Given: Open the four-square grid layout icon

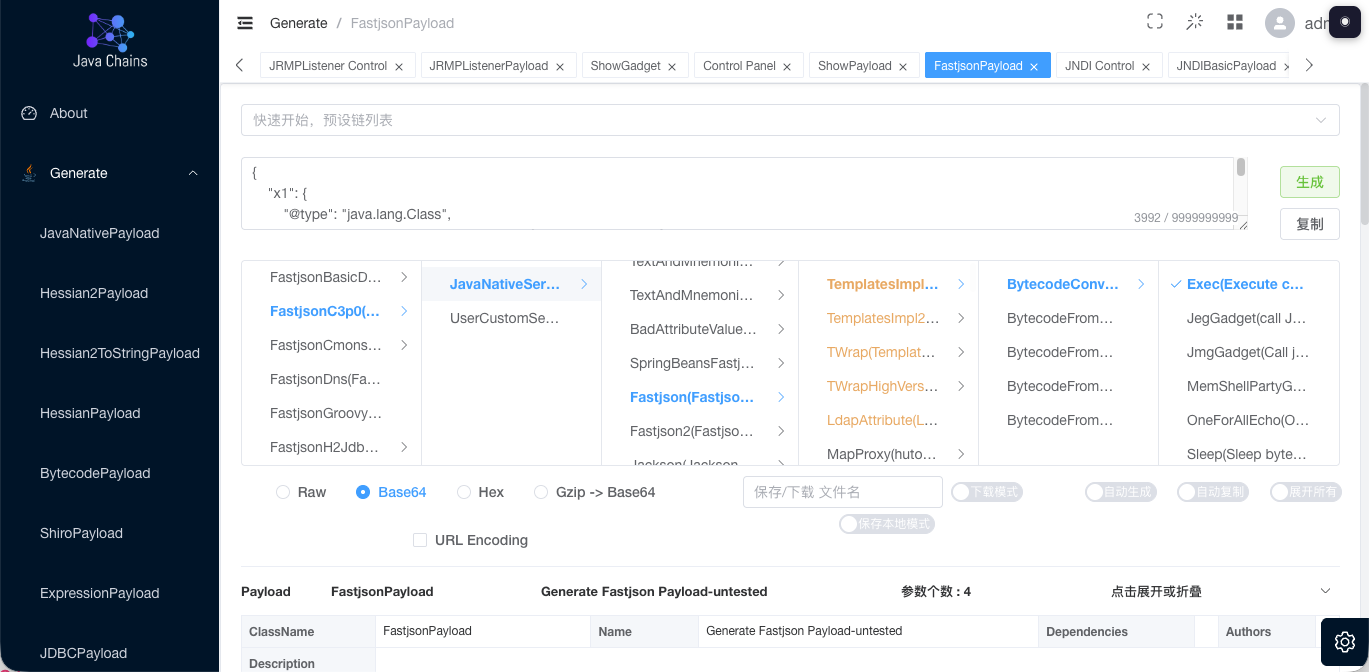Looking at the screenshot, I should (x=1235, y=22).
